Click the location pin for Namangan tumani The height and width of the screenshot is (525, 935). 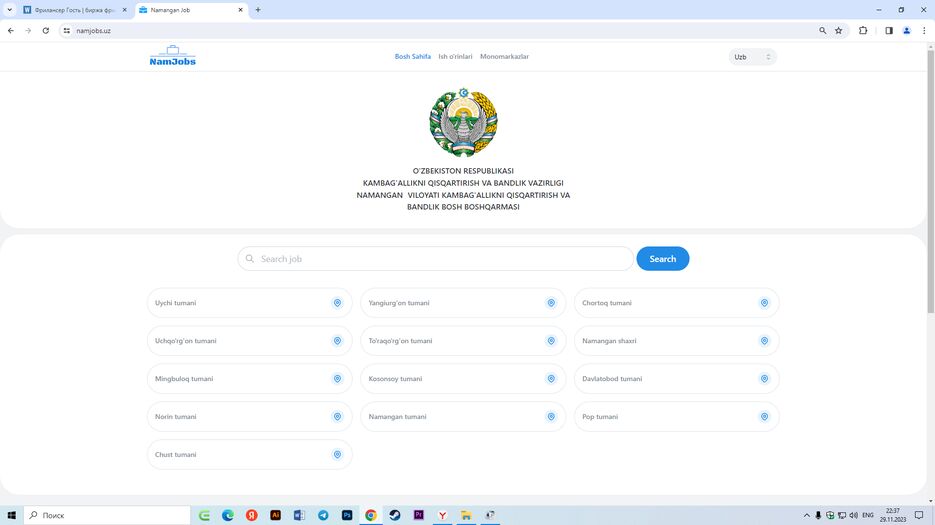coord(551,416)
